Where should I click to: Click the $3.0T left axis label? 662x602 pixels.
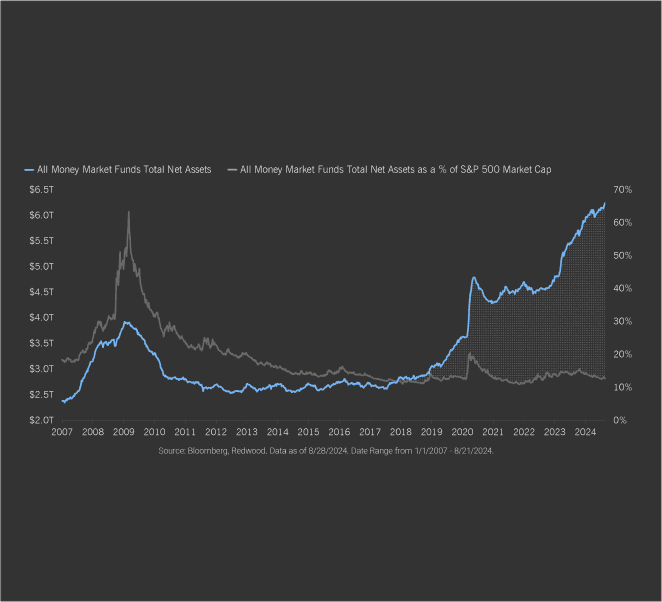[41, 369]
